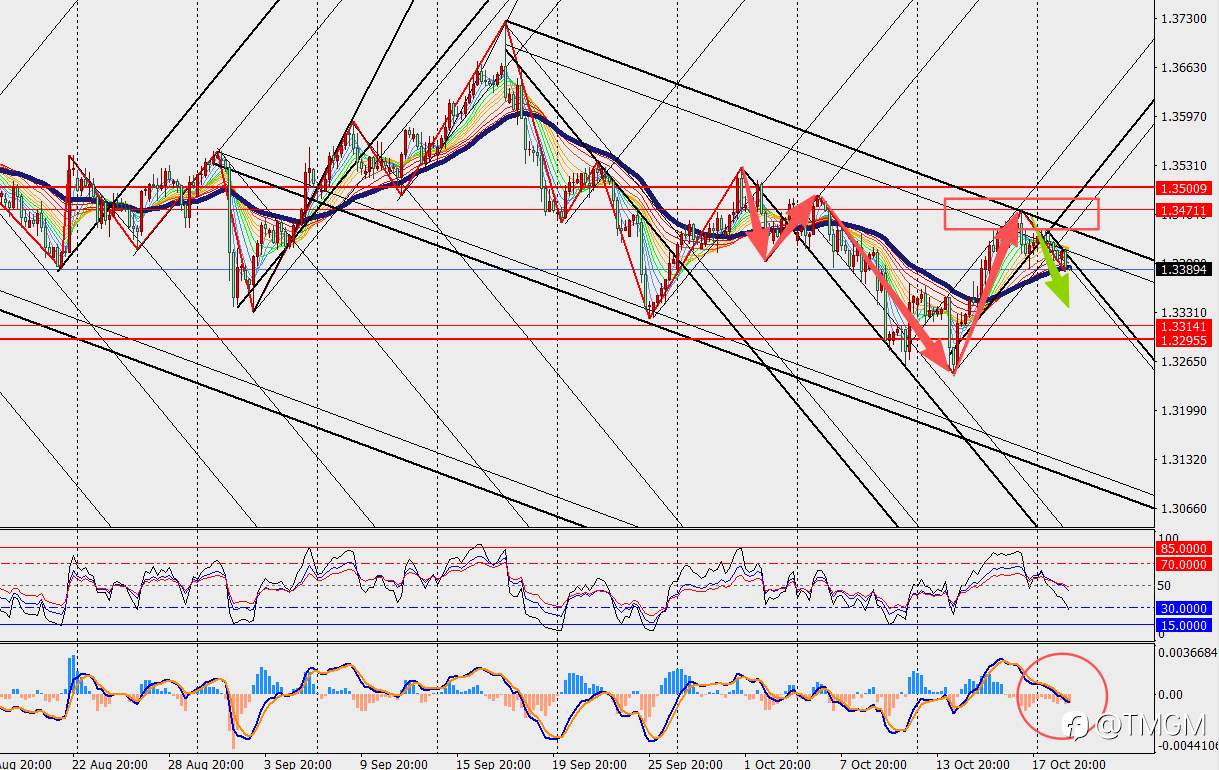The image size is (1219, 770).
Task: Click the 0.0036684 MACD scale value
Action: click(1187, 652)
